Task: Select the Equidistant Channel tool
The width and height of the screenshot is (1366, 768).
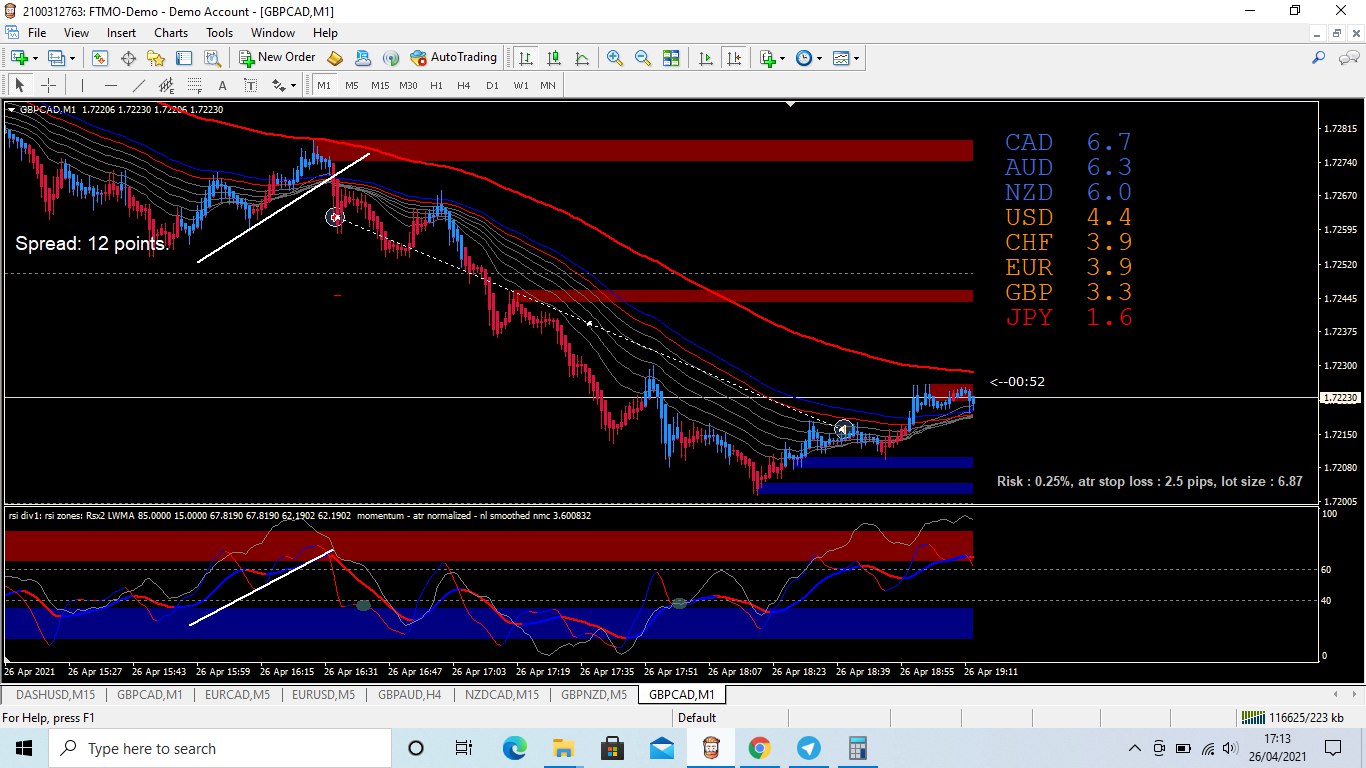Action: (x=166, y=86)
